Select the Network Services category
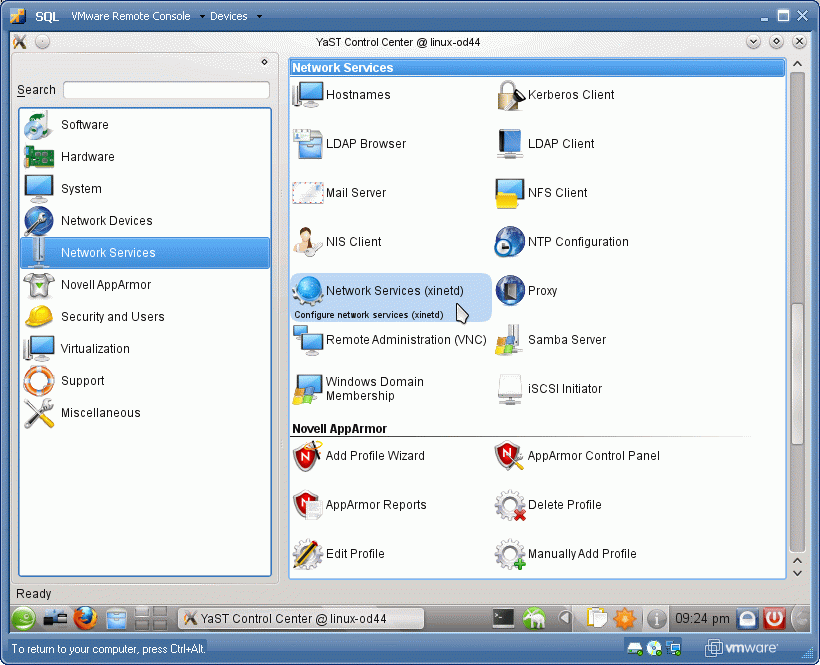The image size is (820, 665). [145, 253]
